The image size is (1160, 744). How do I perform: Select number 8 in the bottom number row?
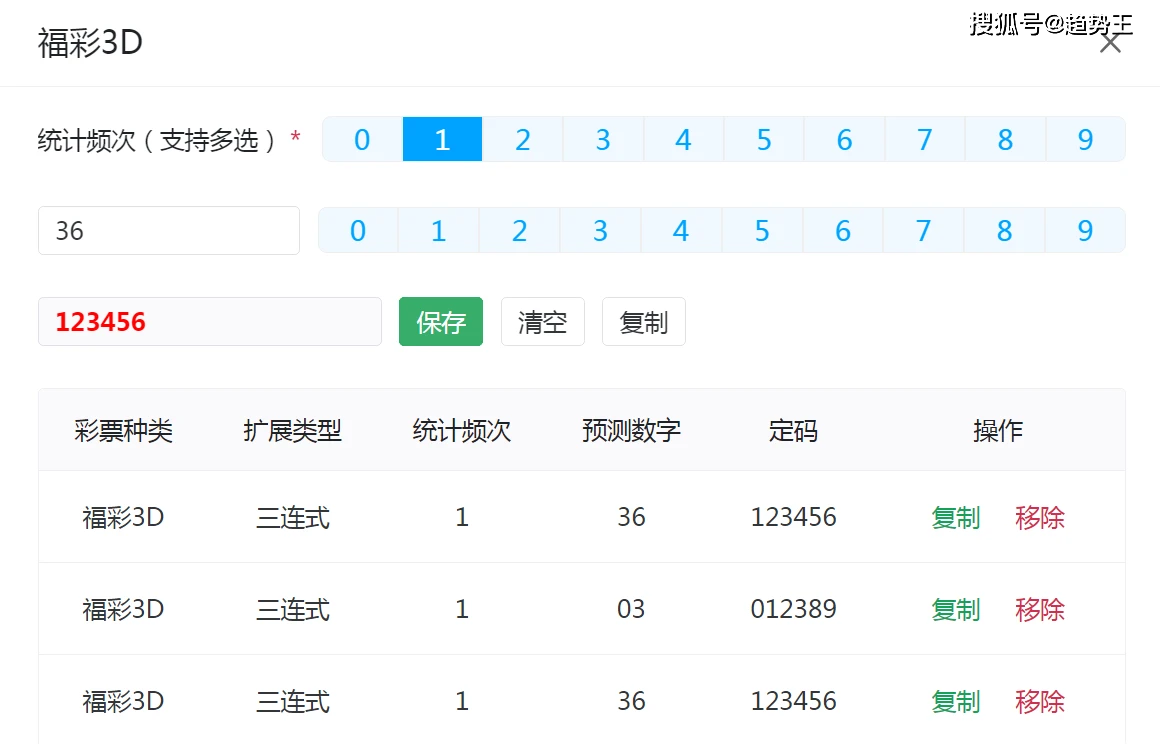[1004, 230]
